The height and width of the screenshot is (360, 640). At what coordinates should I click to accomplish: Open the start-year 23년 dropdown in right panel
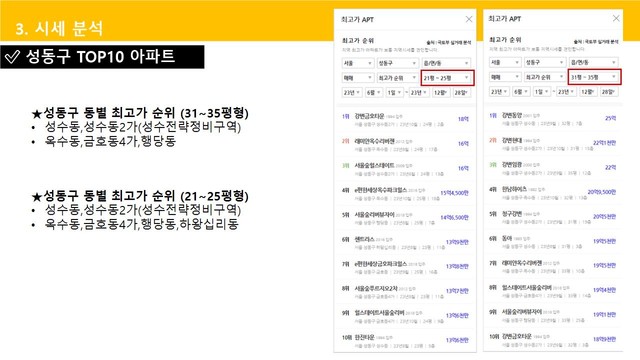499,92
